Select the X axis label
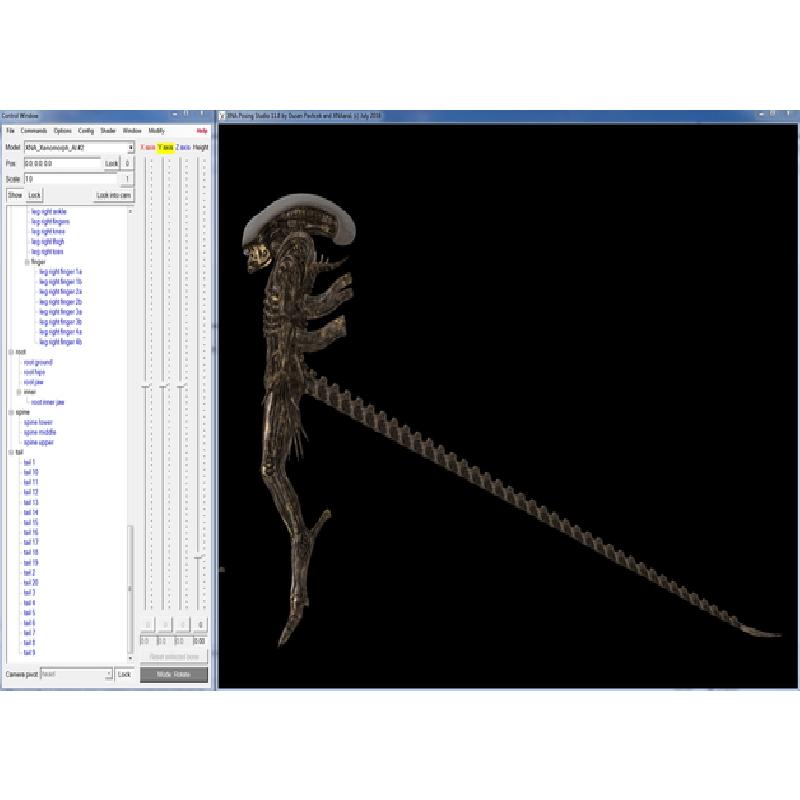The image size is (800, 800). 147,147
